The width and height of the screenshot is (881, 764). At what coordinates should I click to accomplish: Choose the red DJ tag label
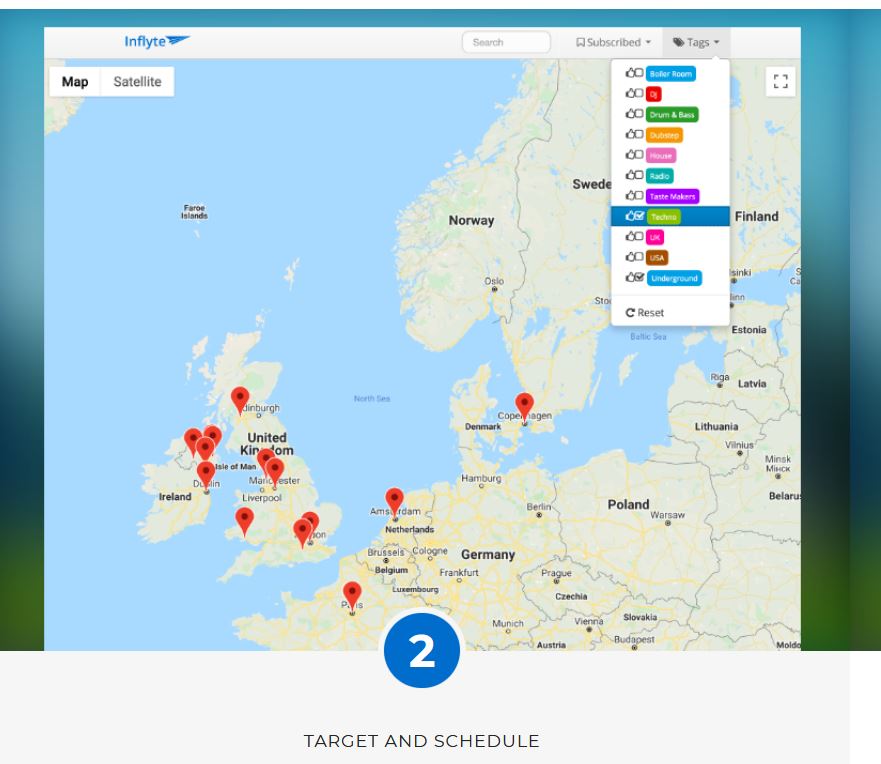click(653, 94)
